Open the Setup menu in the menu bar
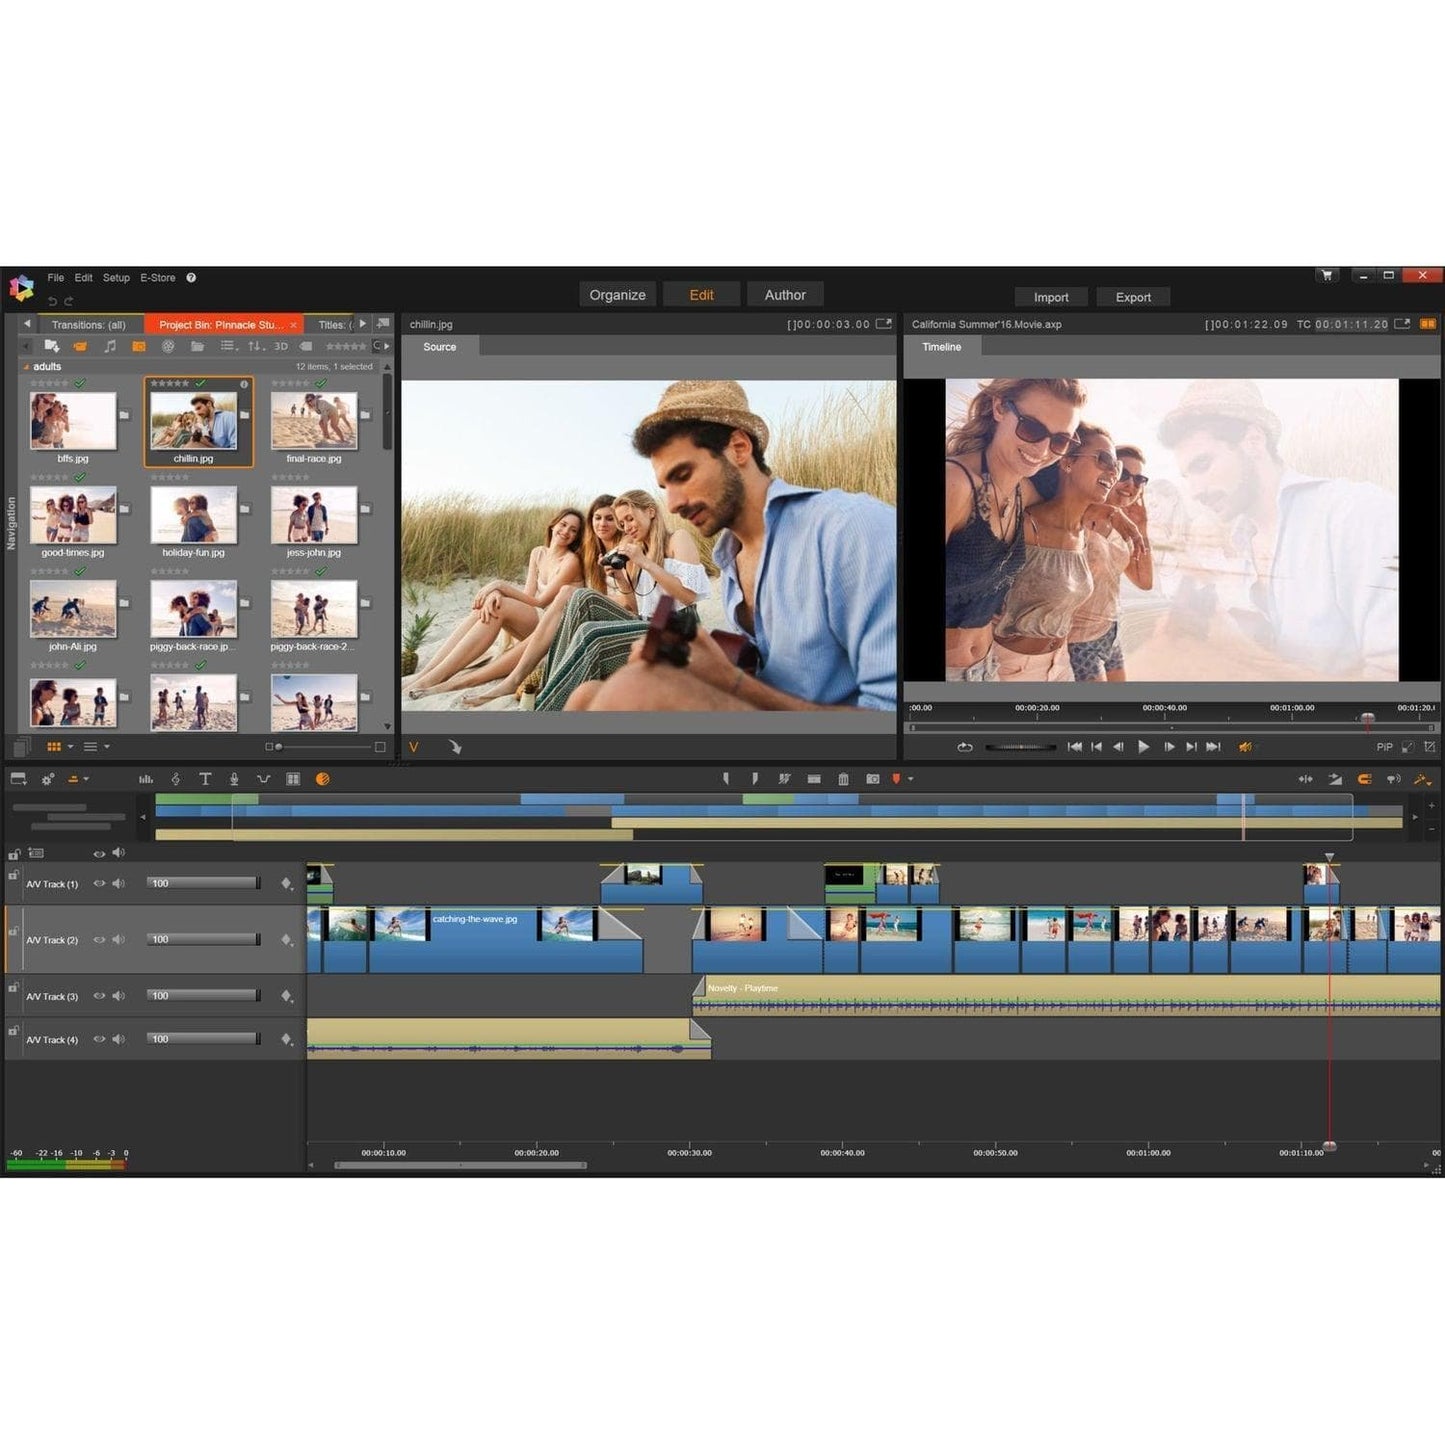Image resolution: width=1445 pixels, height=1445 pixels. point(116,277)
